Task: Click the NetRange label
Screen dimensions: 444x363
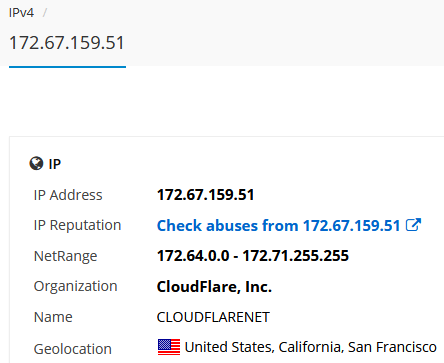Action: pyautogui.click(x=65, y=256)
